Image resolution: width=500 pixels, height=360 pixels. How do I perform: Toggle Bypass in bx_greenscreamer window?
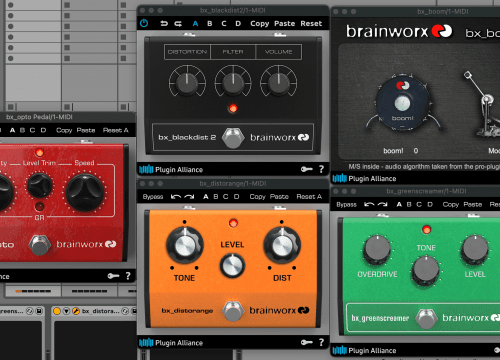[x=347, y=204]
